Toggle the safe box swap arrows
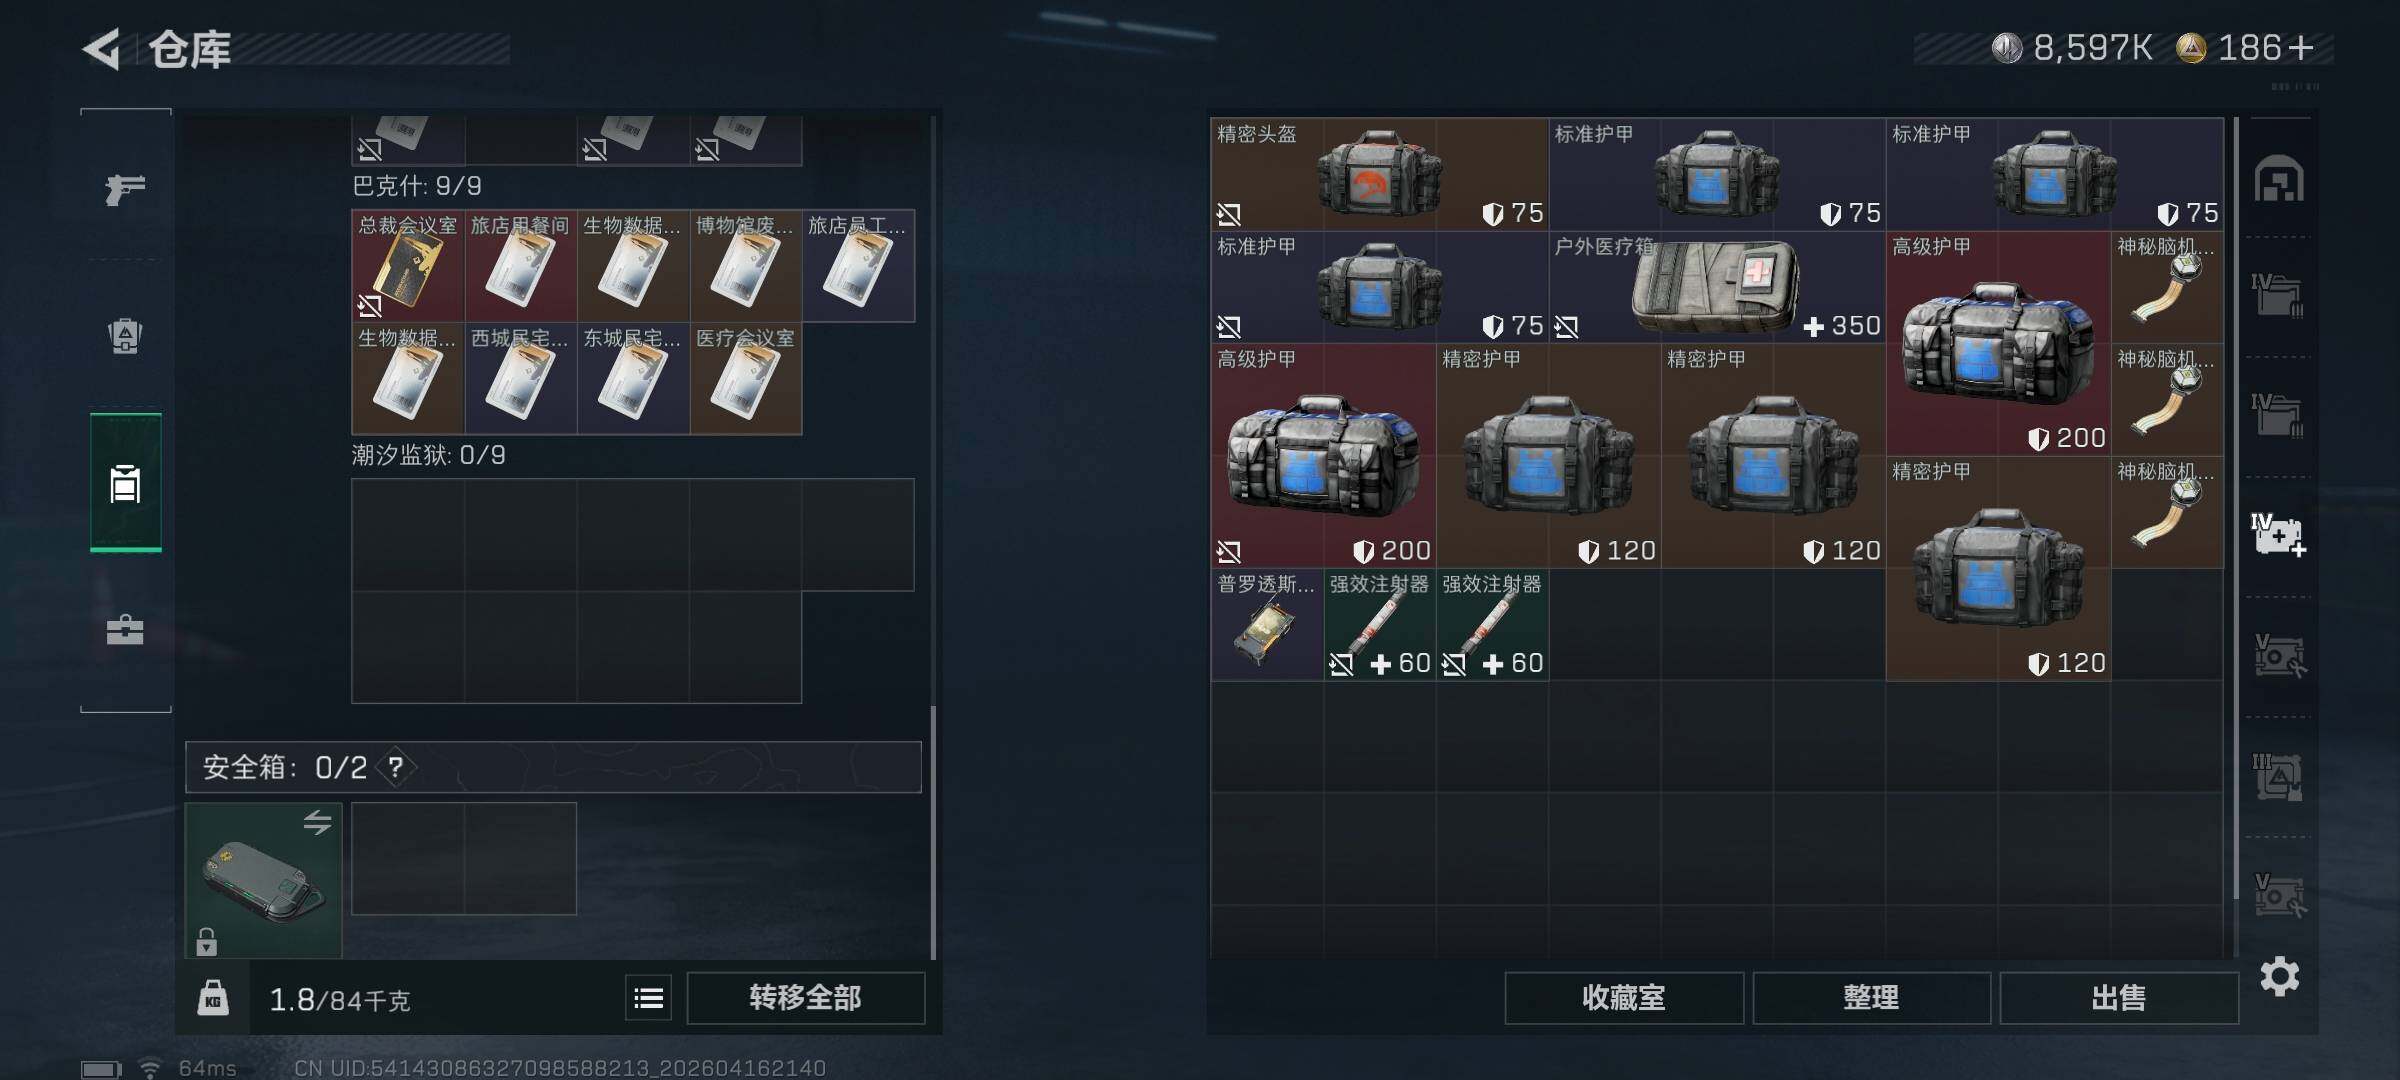2400x1080 pixels. (318, 822)
